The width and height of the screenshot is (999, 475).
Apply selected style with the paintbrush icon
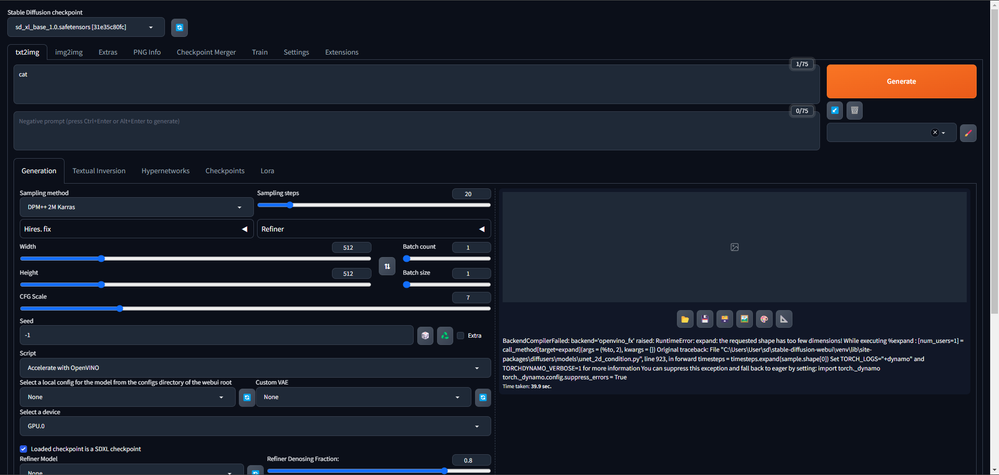click(967, 133)
